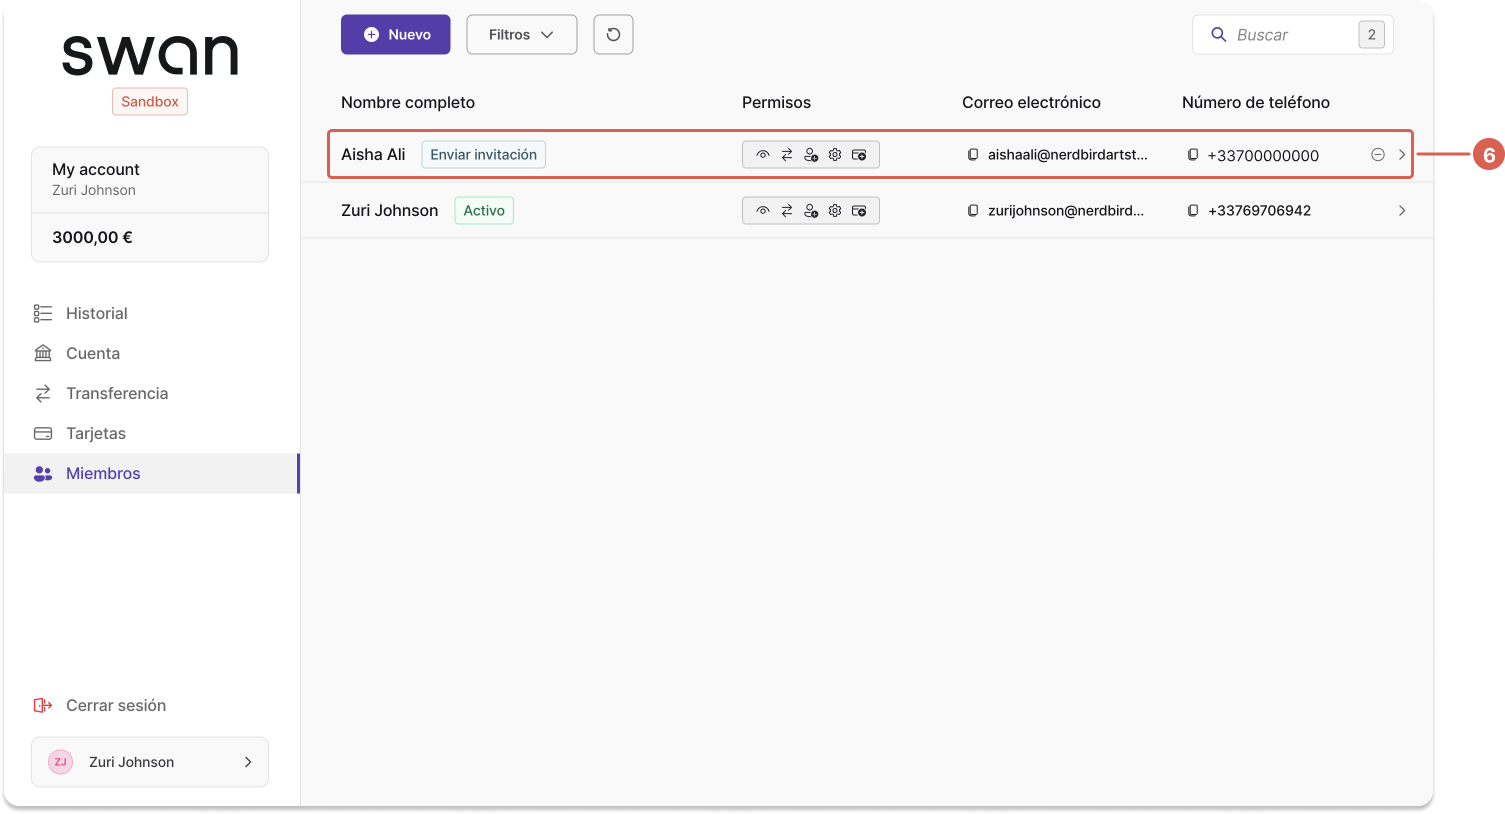Select the card permission icon for Zuri Johnson
Screen dimensions: 1505x814
click(859, 210)
